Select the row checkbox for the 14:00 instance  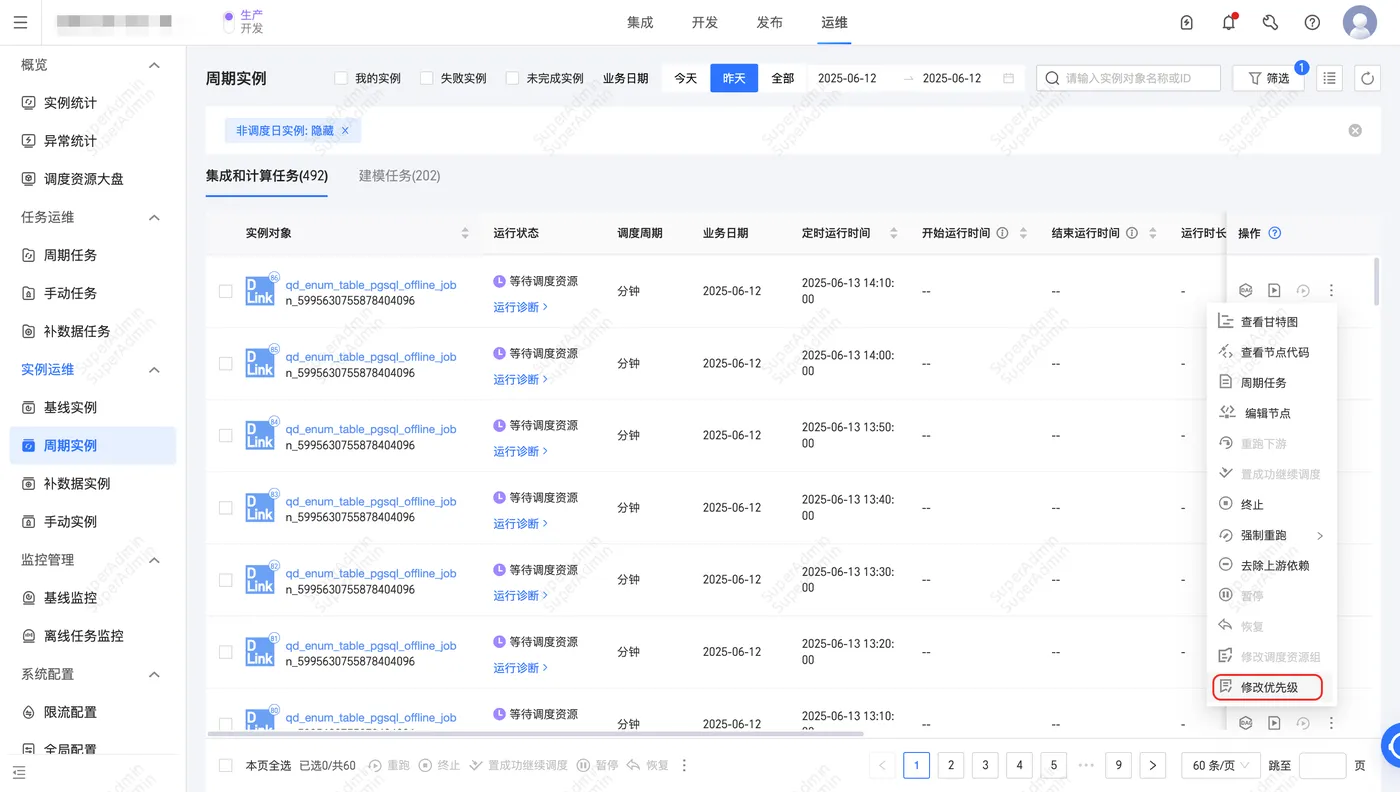226,363
